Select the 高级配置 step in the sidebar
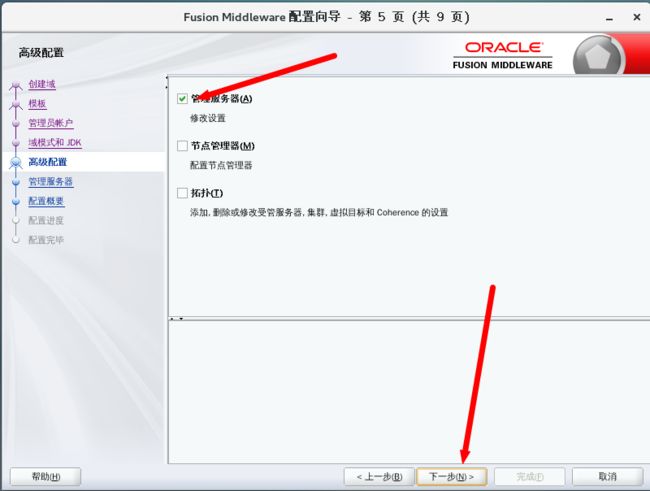The height and width of the screenshot is (491, 650). tap(48, 162)
